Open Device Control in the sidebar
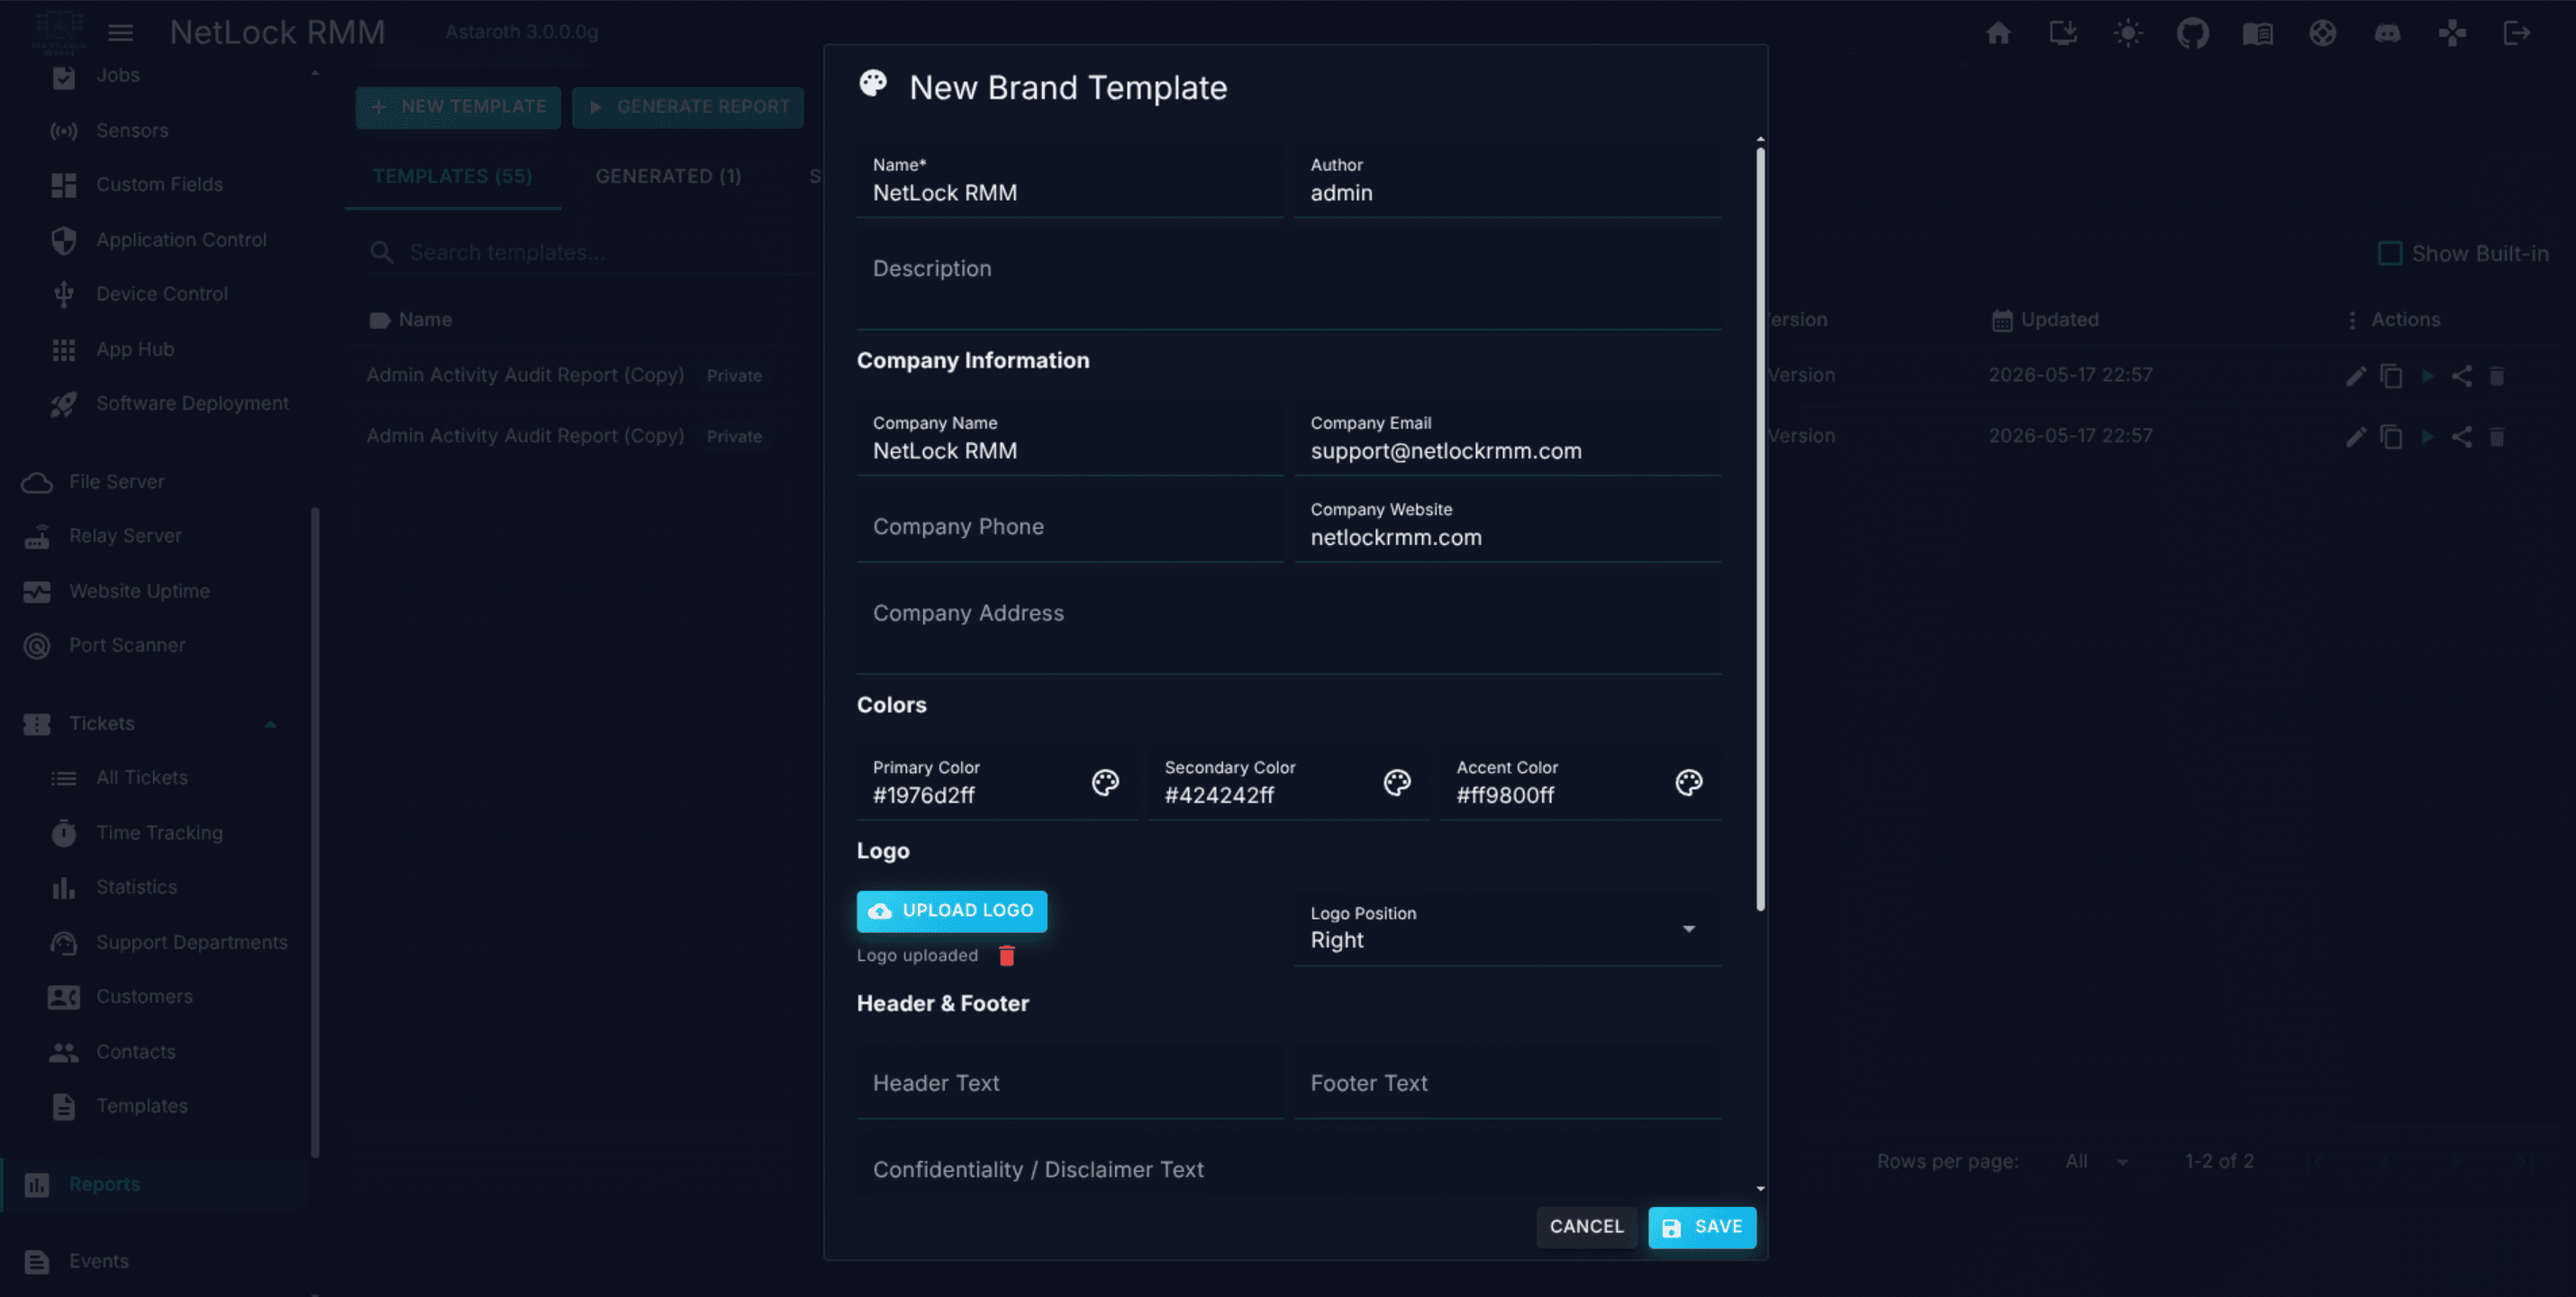This screenshot has width=2576, height=1297. pyautogui.click(x=160, y=294)
